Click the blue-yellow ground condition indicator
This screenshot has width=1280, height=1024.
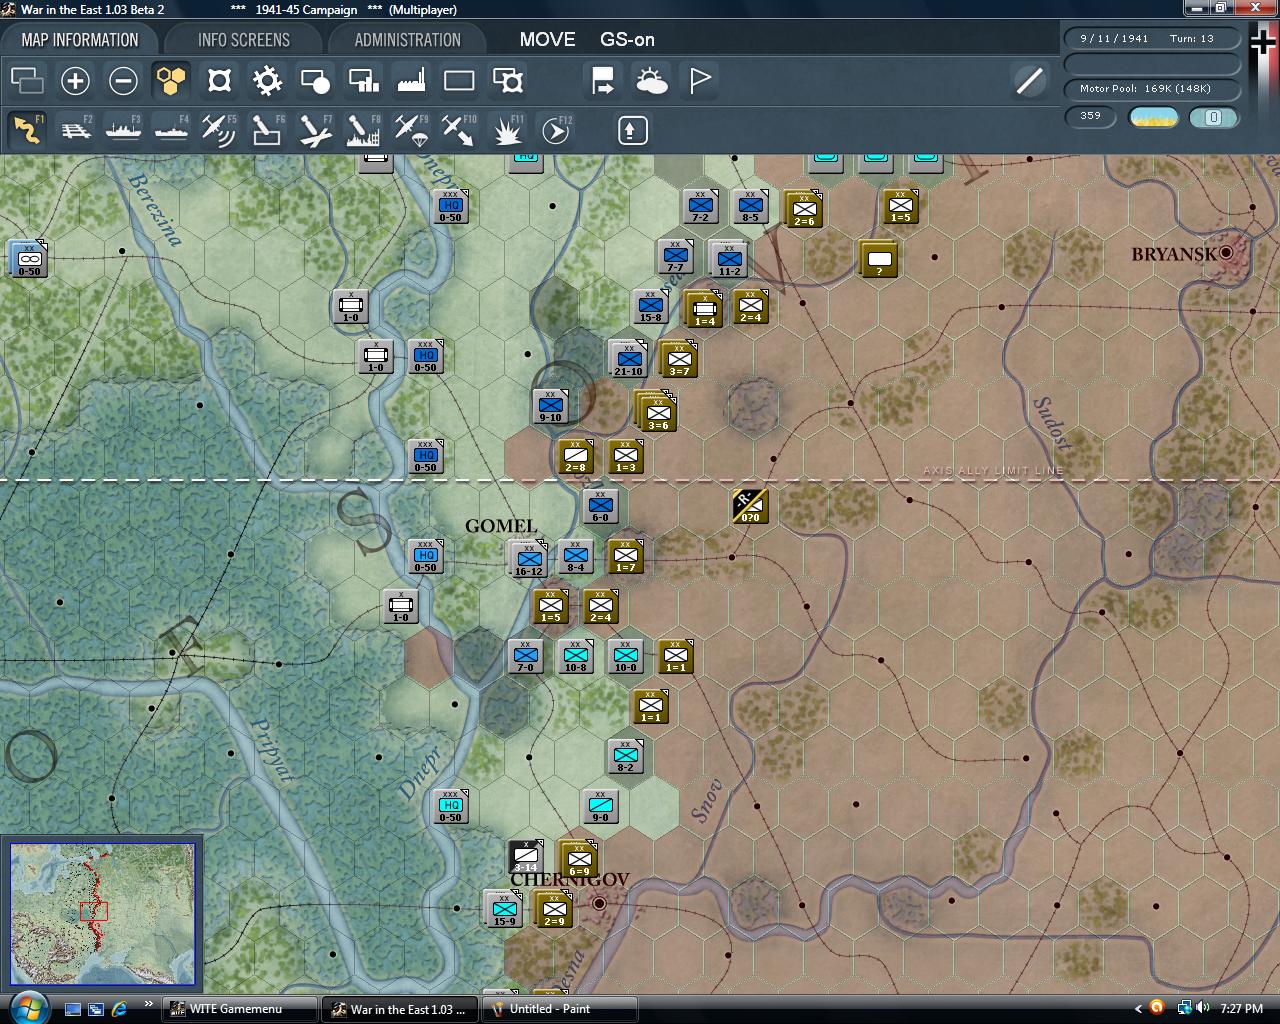click(x=1153, y=117)
